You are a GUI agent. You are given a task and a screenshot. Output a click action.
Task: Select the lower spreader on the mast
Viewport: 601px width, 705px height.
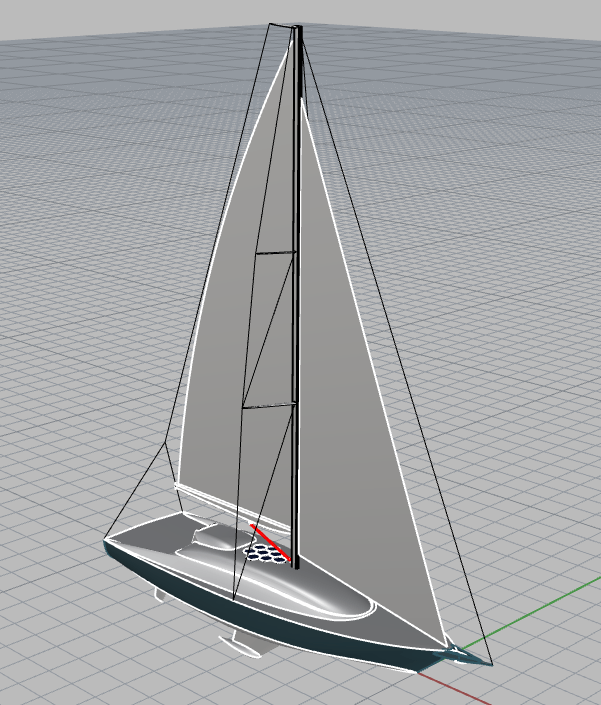pos(268,406)
